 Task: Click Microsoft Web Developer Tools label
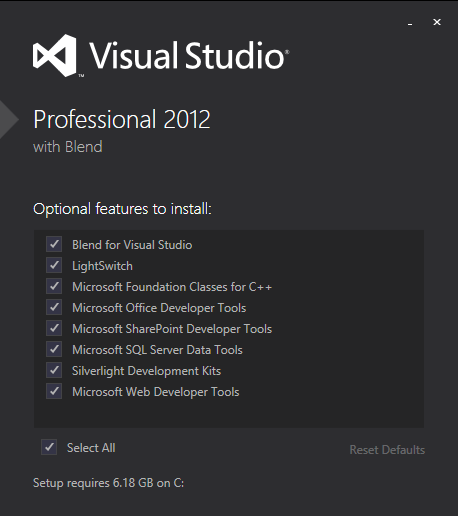click(x=156, y=392)
